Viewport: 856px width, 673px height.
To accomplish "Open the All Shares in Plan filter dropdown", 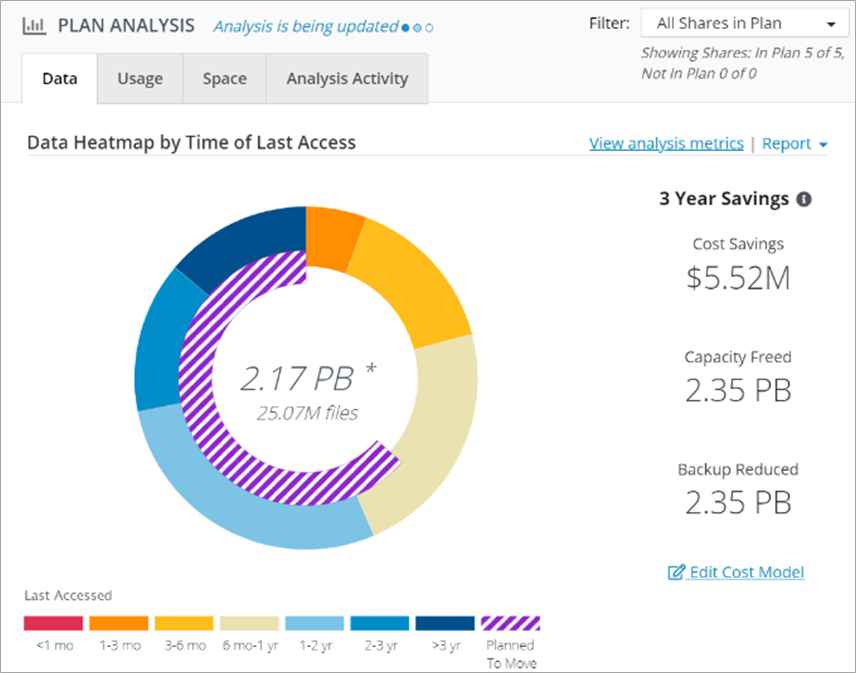I will point(744,22).
